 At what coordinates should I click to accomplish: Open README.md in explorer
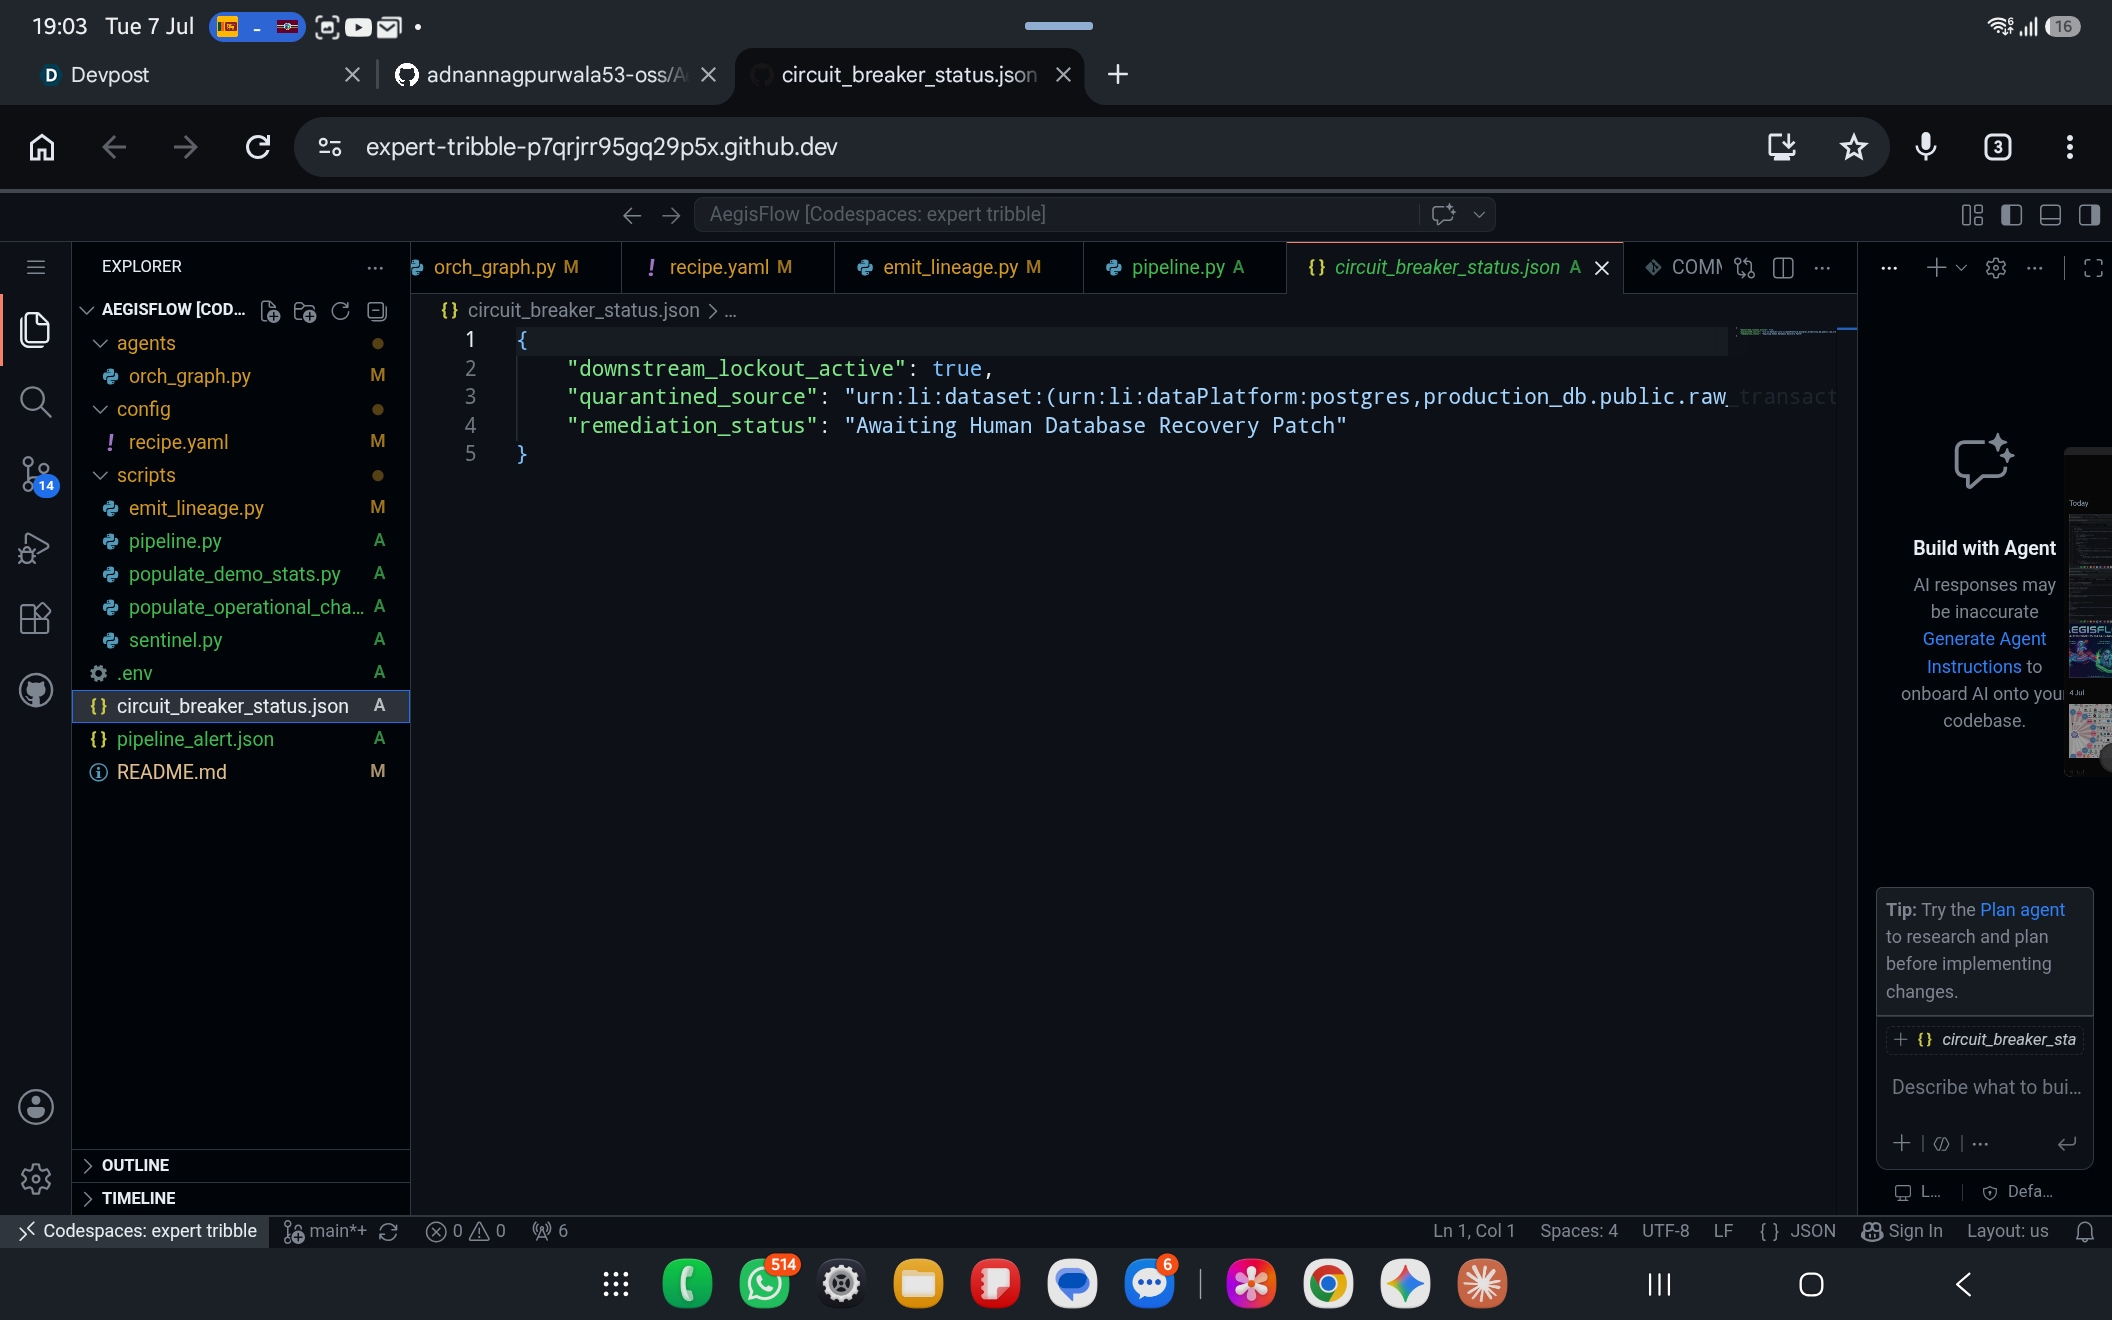point(240,772)
